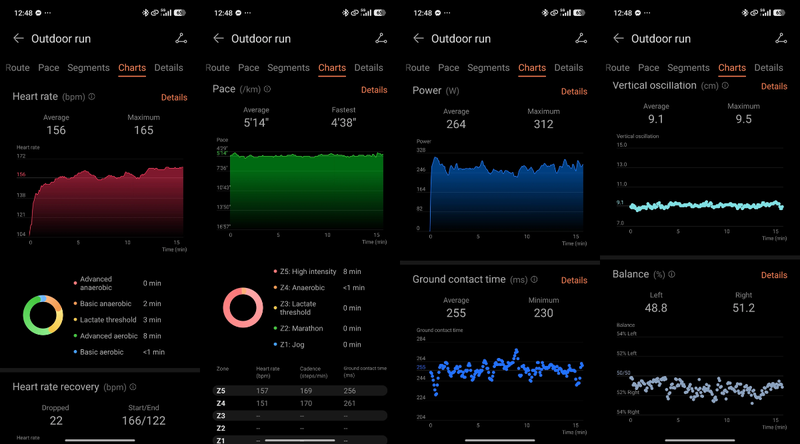Tap the notification dot icon beside 12:48 on Pace screen
This screenshot has height=444, width=800.
[238, 13]
